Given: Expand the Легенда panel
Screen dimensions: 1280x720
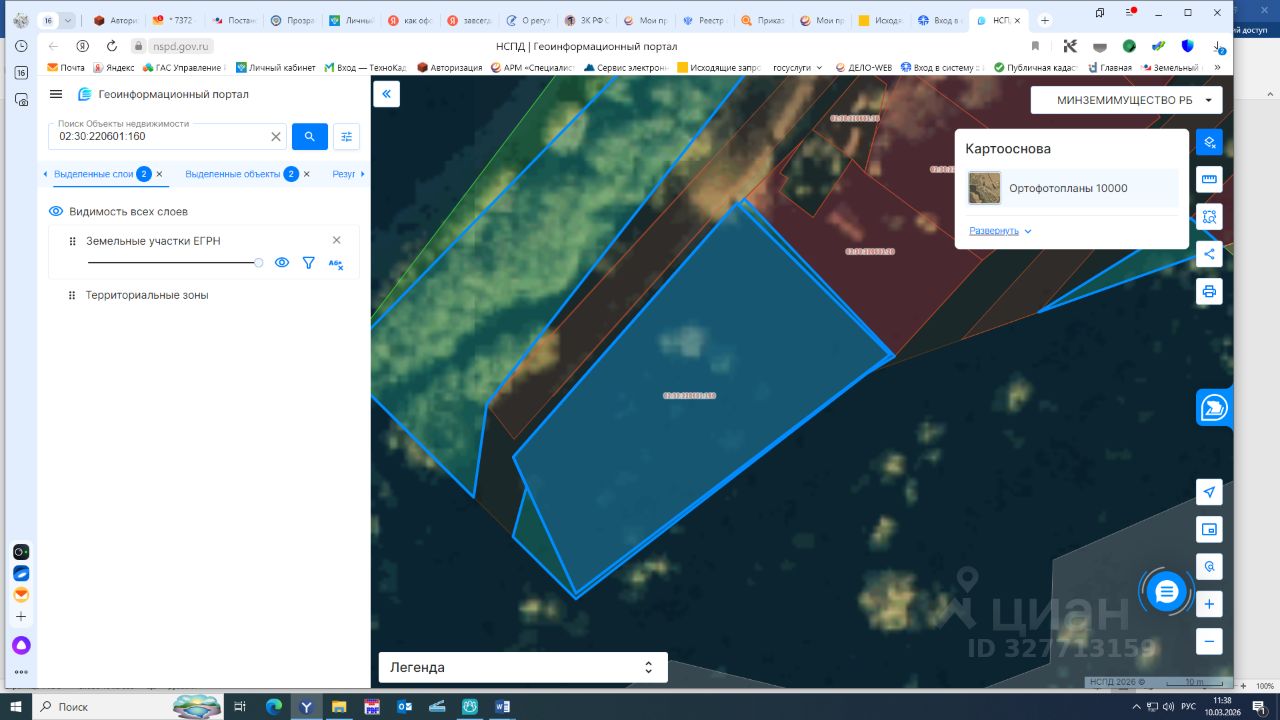Looking at the screenshot, I should point(523,667).
